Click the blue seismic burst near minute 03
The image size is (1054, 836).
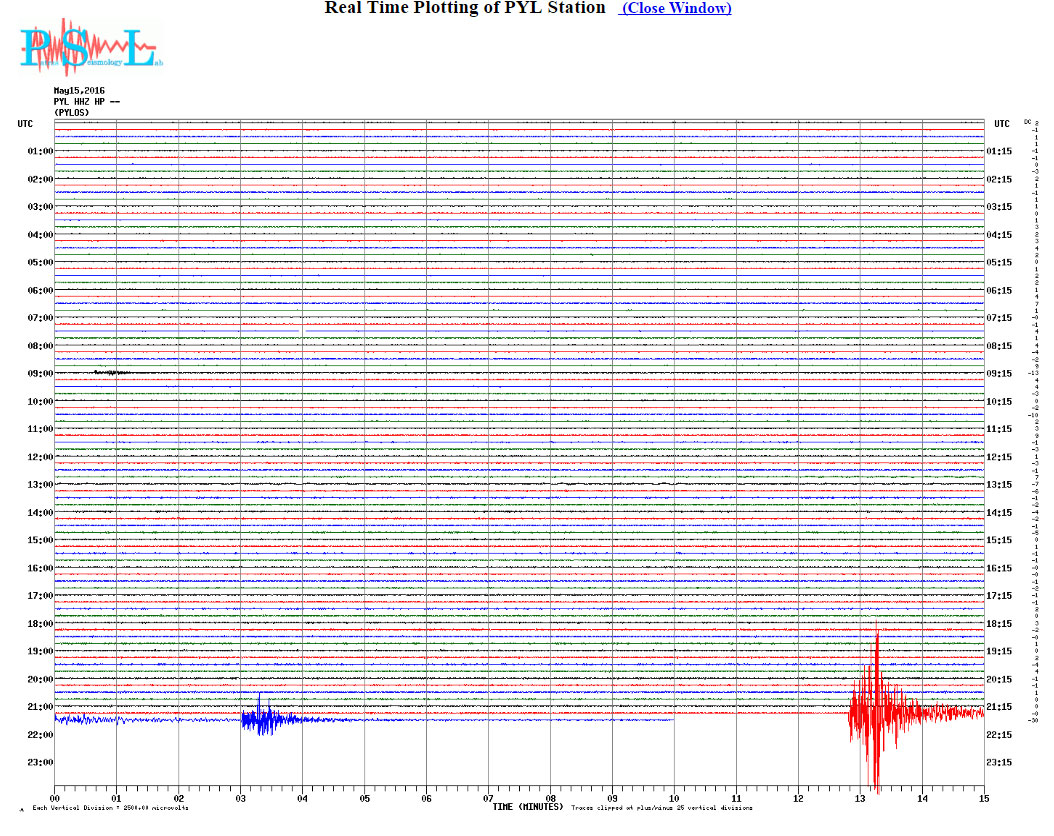(x=265, y=718)
